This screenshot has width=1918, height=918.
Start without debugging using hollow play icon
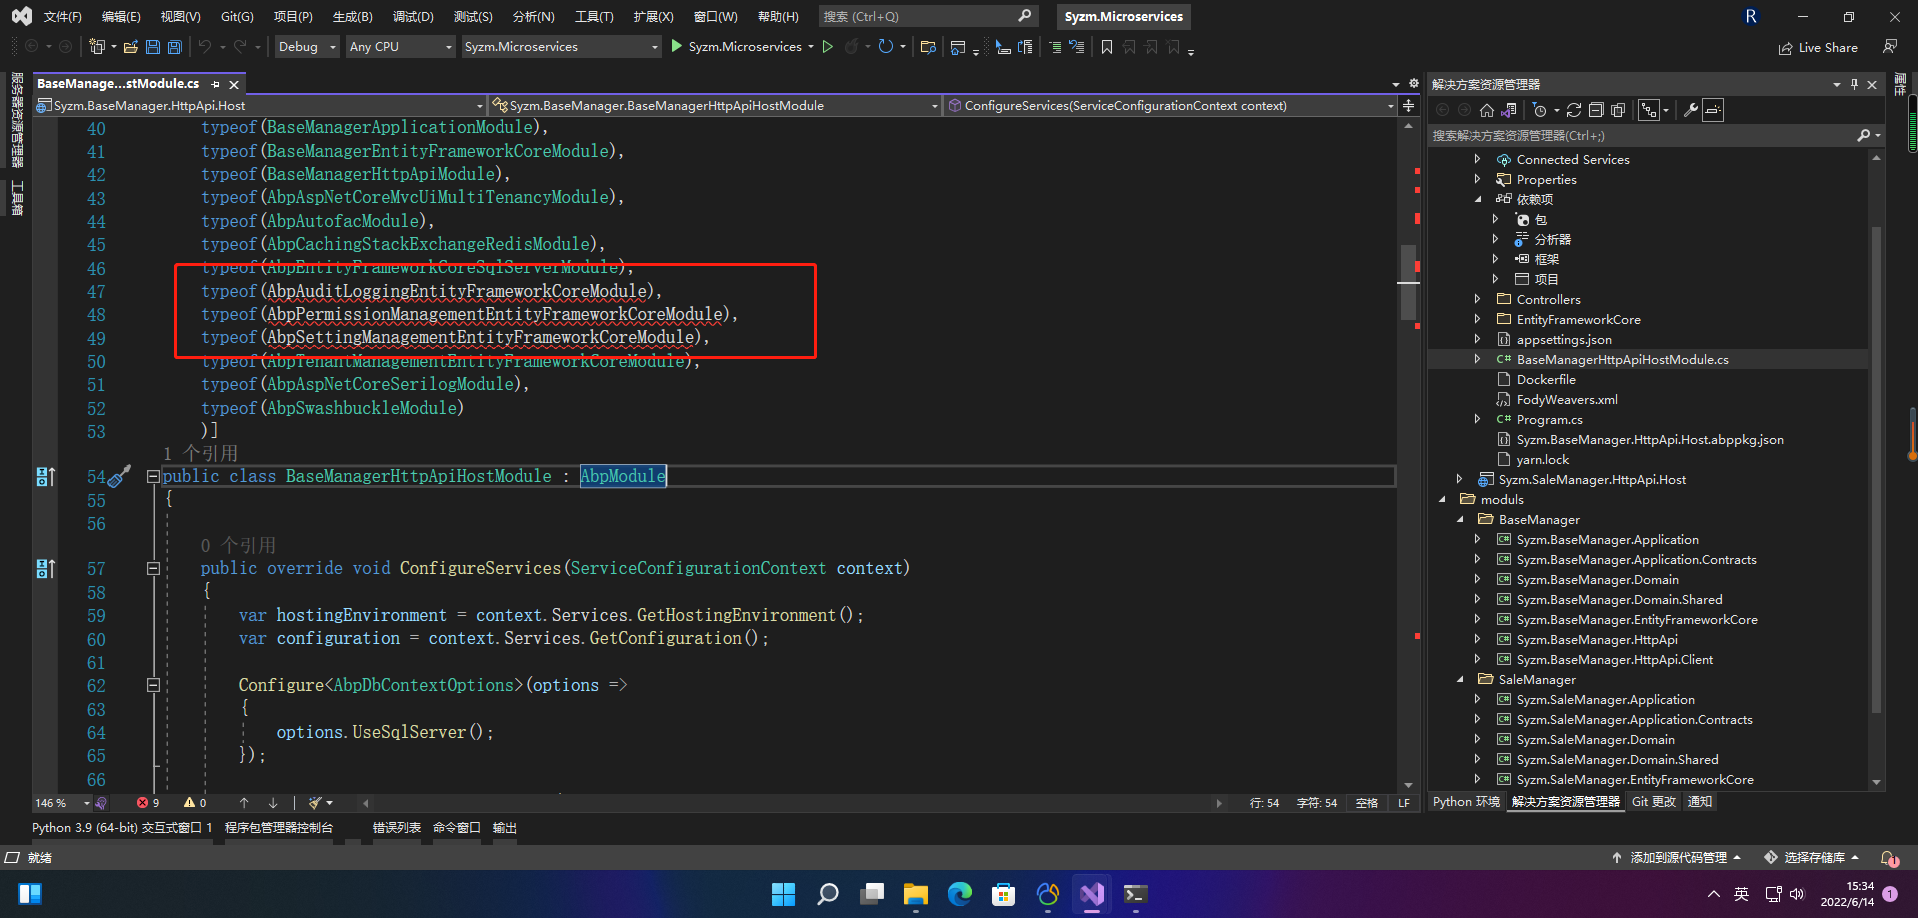click(x=828, y=47)
